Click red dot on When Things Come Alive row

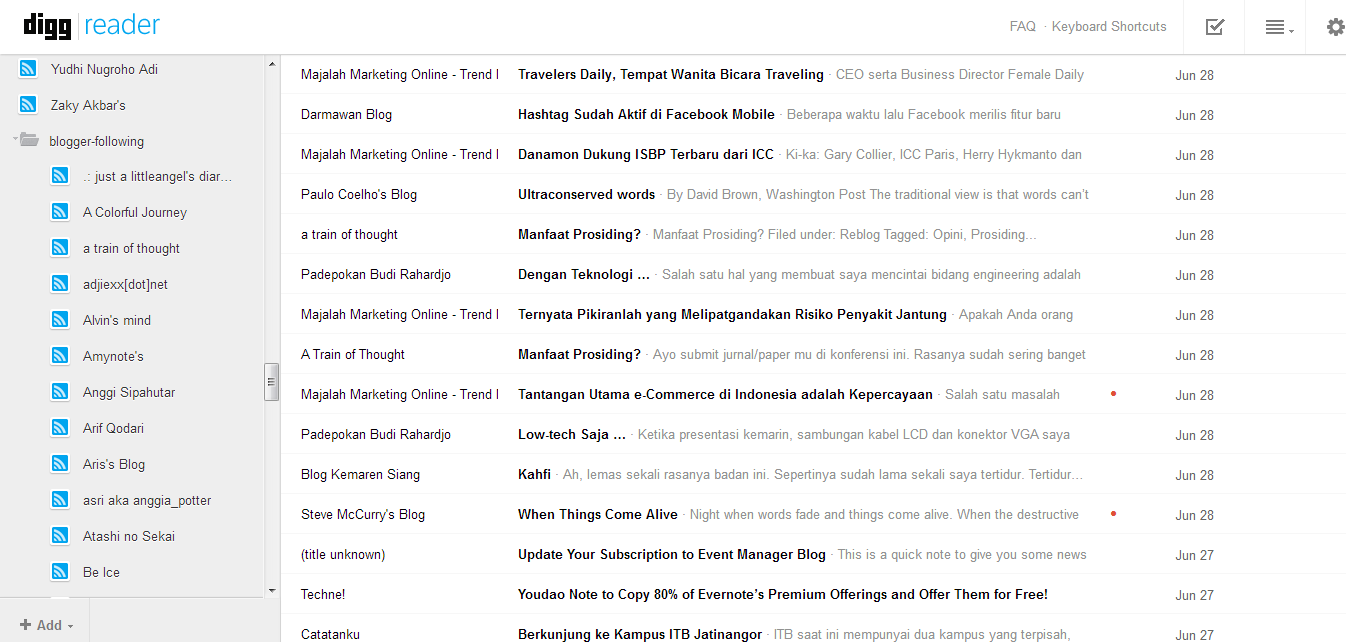[x=1113, y=513]
